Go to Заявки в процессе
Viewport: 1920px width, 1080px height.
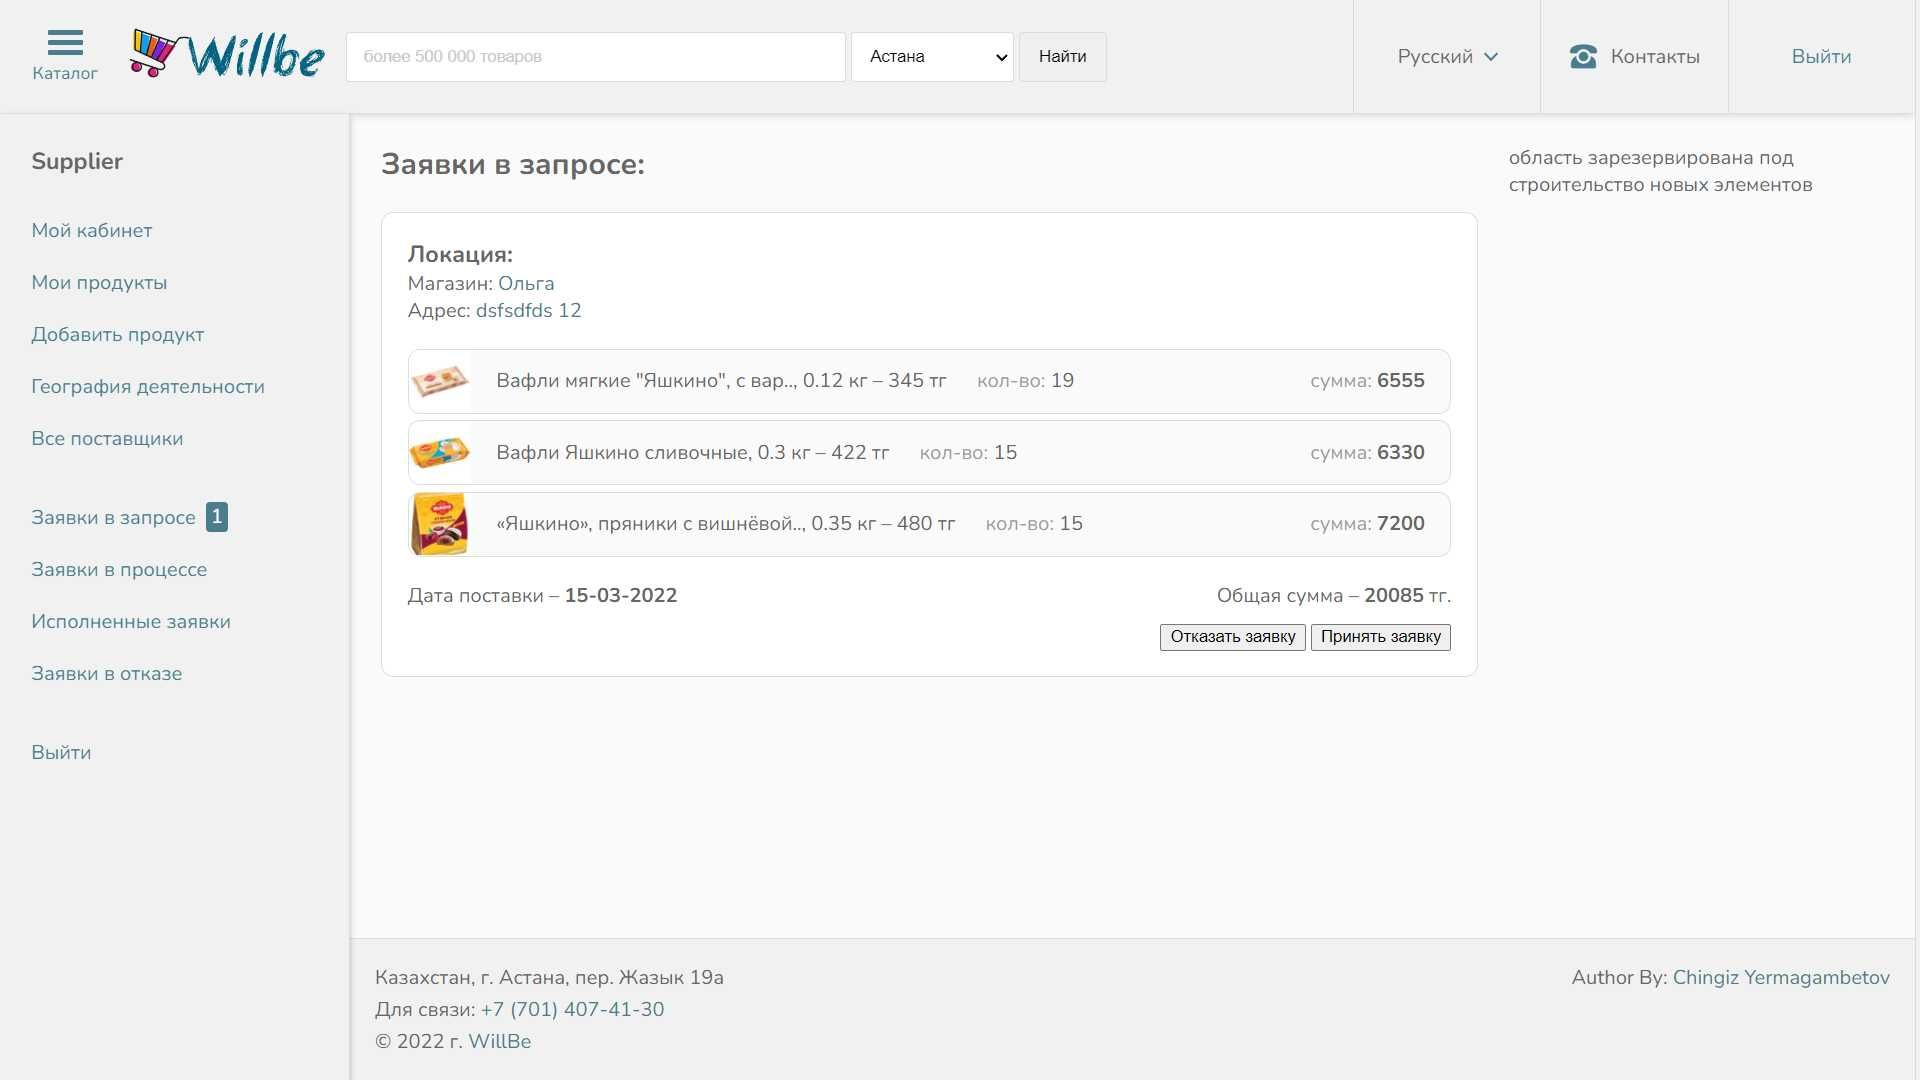(x=119, y=570)
